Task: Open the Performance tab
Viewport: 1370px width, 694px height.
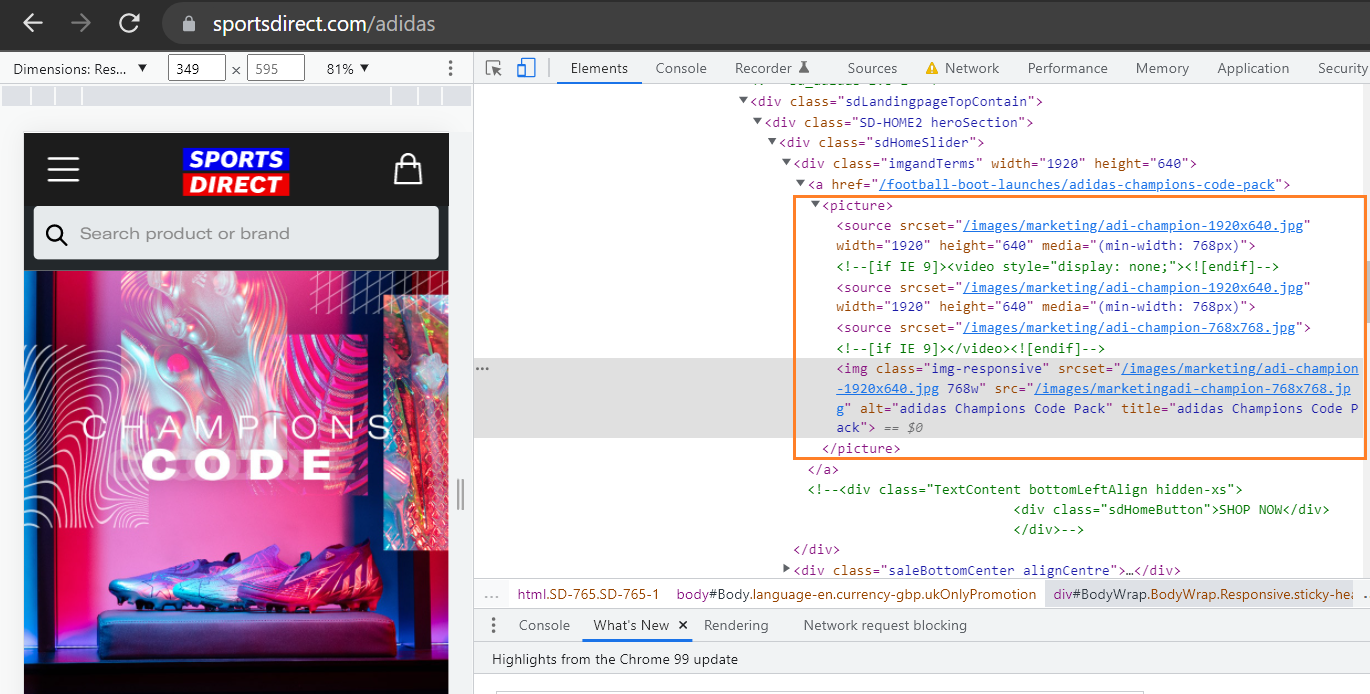Action: point(1067,68)
